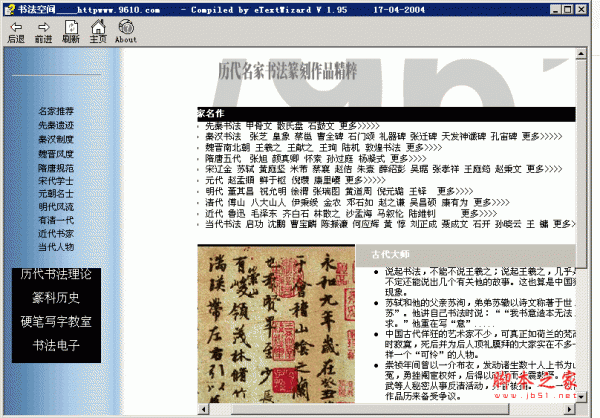Image resolution: width=600 pixels, height=418 pixels.
Task: Open the 米芾 link
Action: [x=299, y=169]
